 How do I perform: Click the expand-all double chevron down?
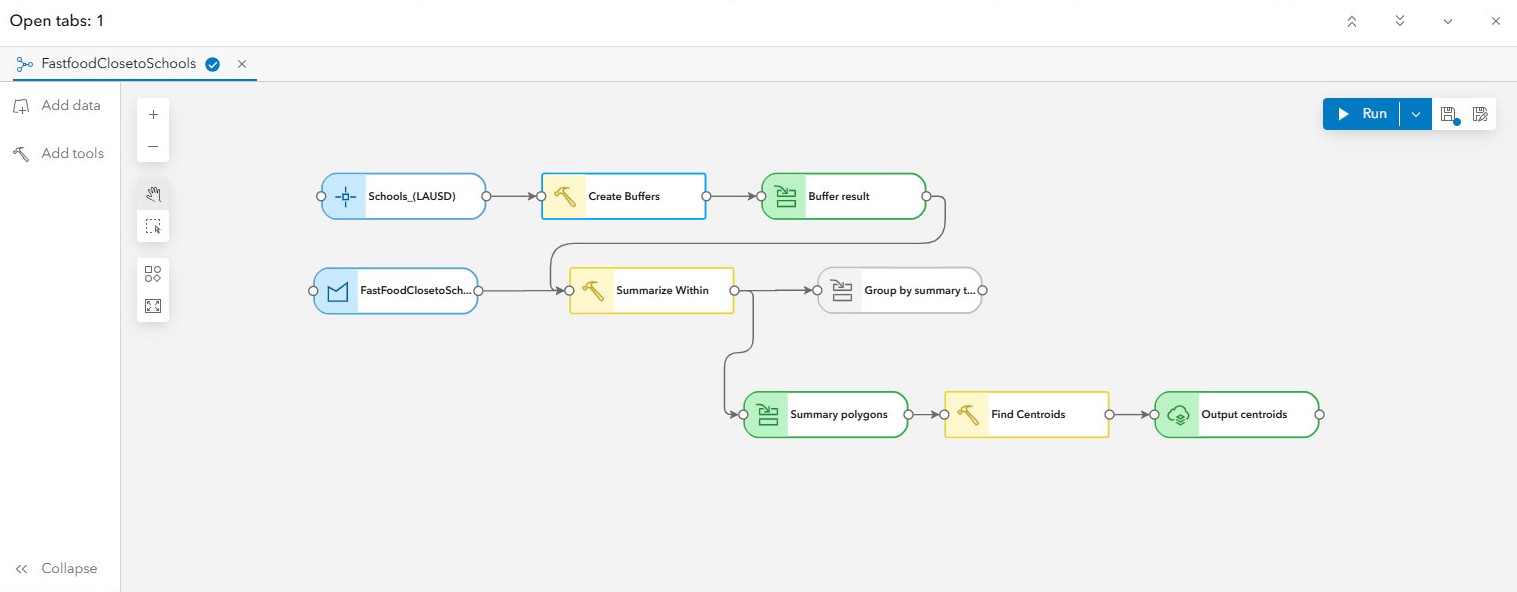(1400, 20)
